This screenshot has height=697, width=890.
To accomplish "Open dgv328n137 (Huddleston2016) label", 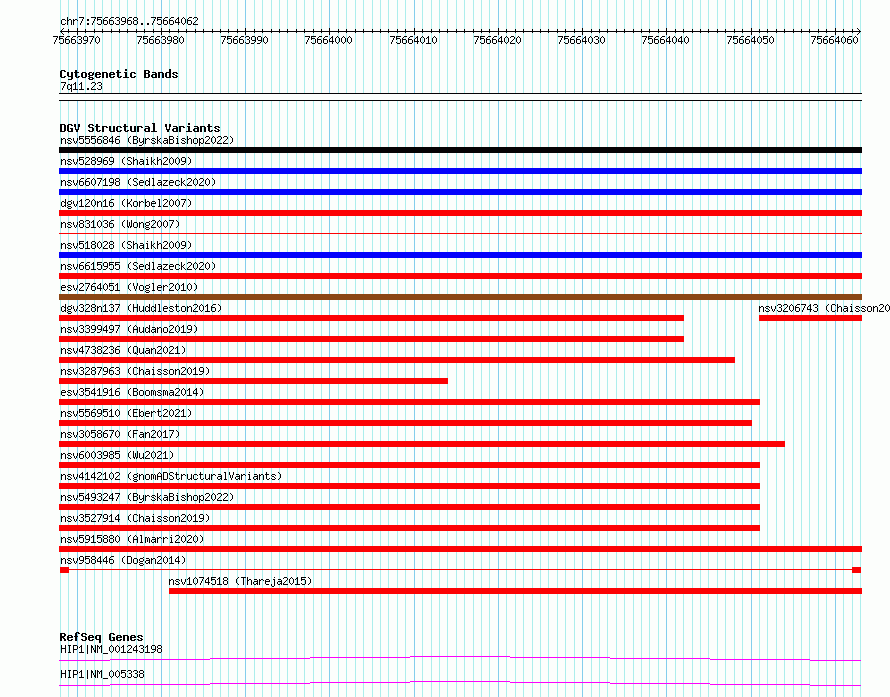I will (x=141, y=308).
